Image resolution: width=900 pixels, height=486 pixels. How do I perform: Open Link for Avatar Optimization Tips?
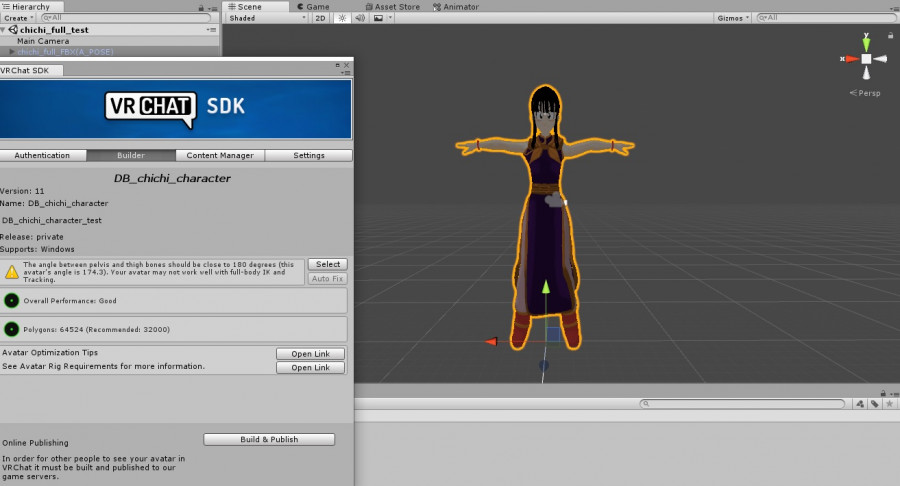click(311, 353)
